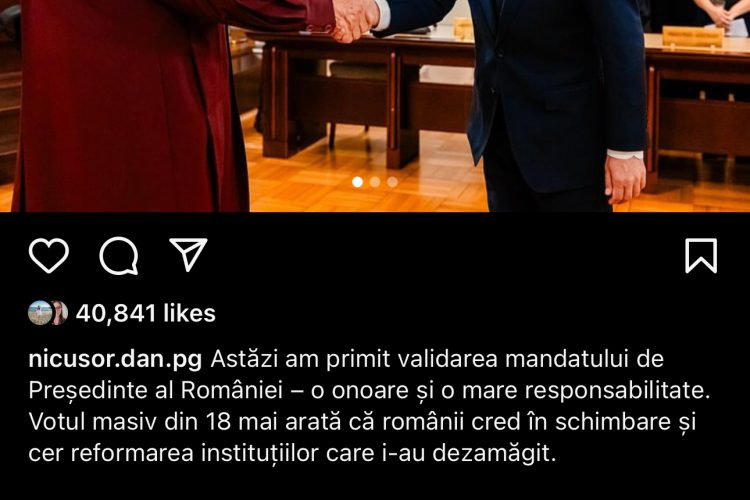Tap the person in the burgundy robe
Image resolution: width=750 pixels, height=500 pixels.
(143, 105)
